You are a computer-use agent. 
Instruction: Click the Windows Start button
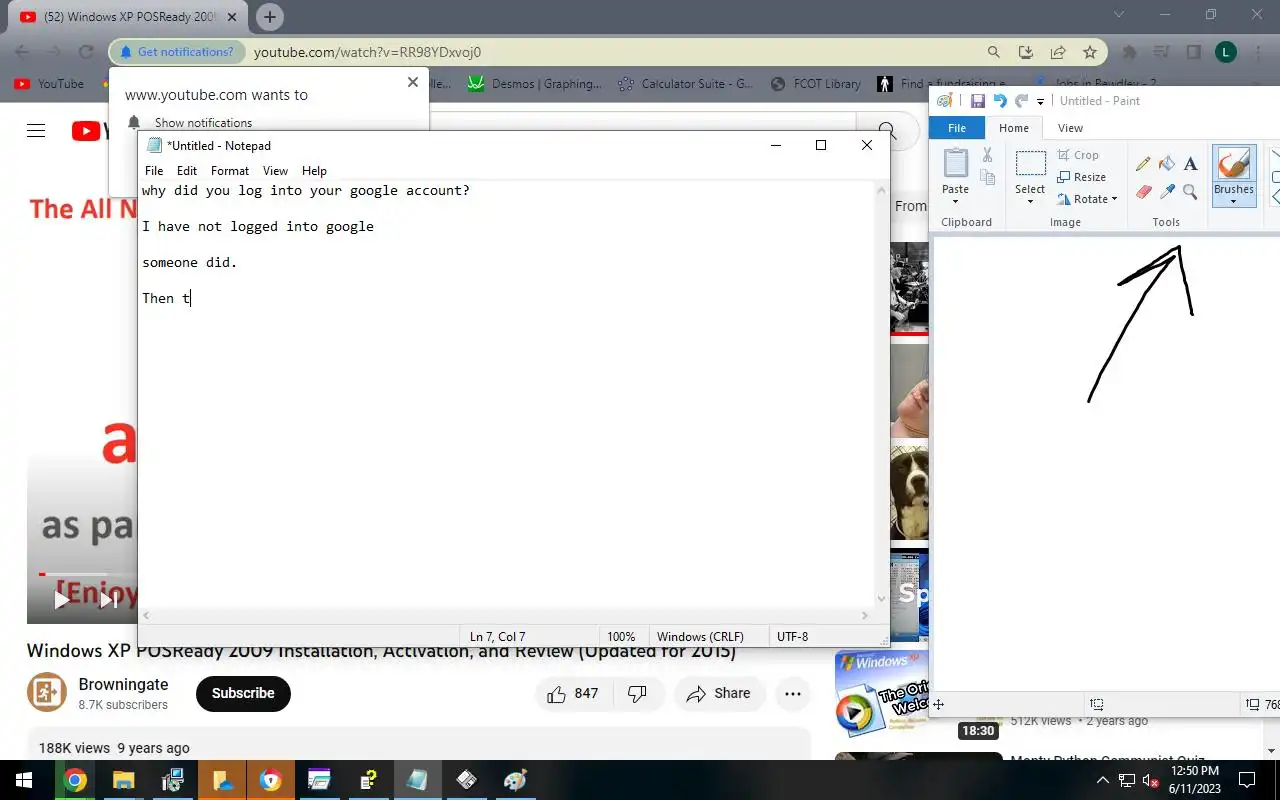[23, 780]
